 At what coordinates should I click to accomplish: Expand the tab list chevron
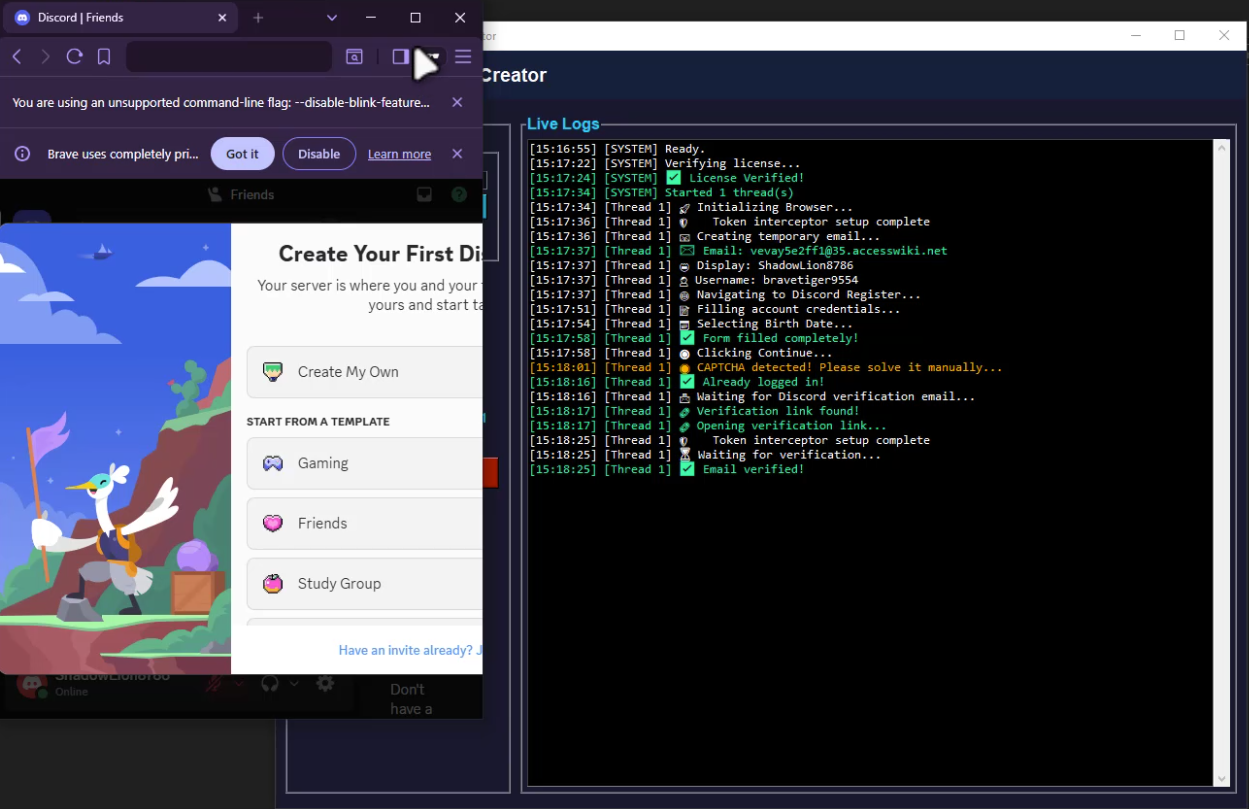coord(332,18)
